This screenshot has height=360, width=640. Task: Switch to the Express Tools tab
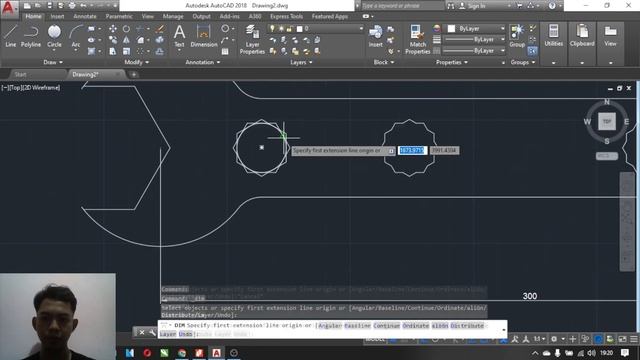coord(286,16)
